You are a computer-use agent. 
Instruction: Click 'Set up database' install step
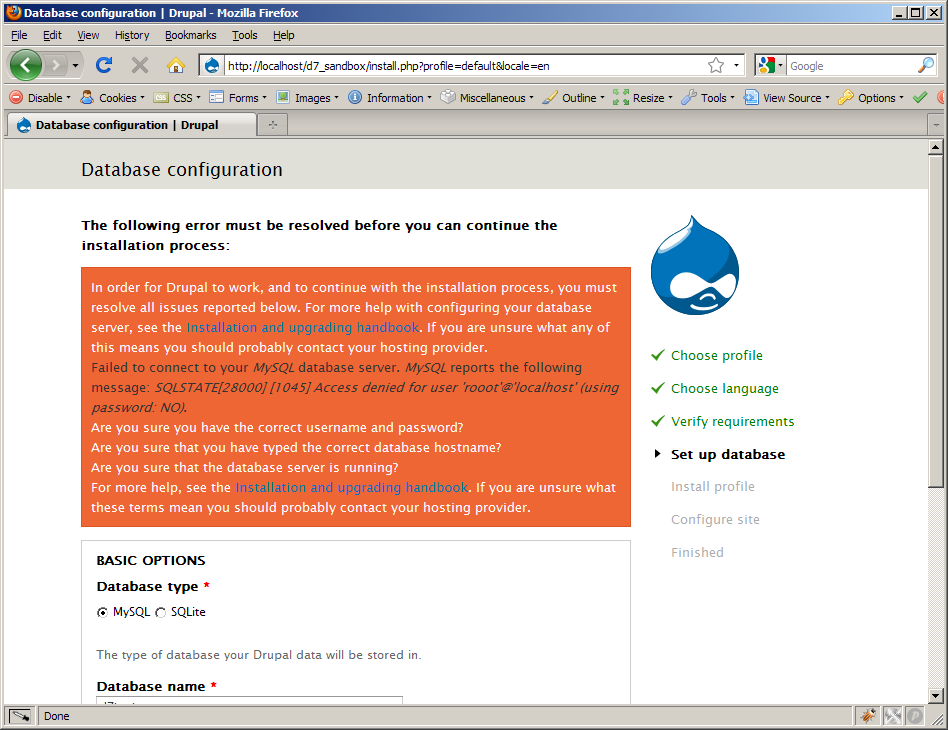pos(728,454)
